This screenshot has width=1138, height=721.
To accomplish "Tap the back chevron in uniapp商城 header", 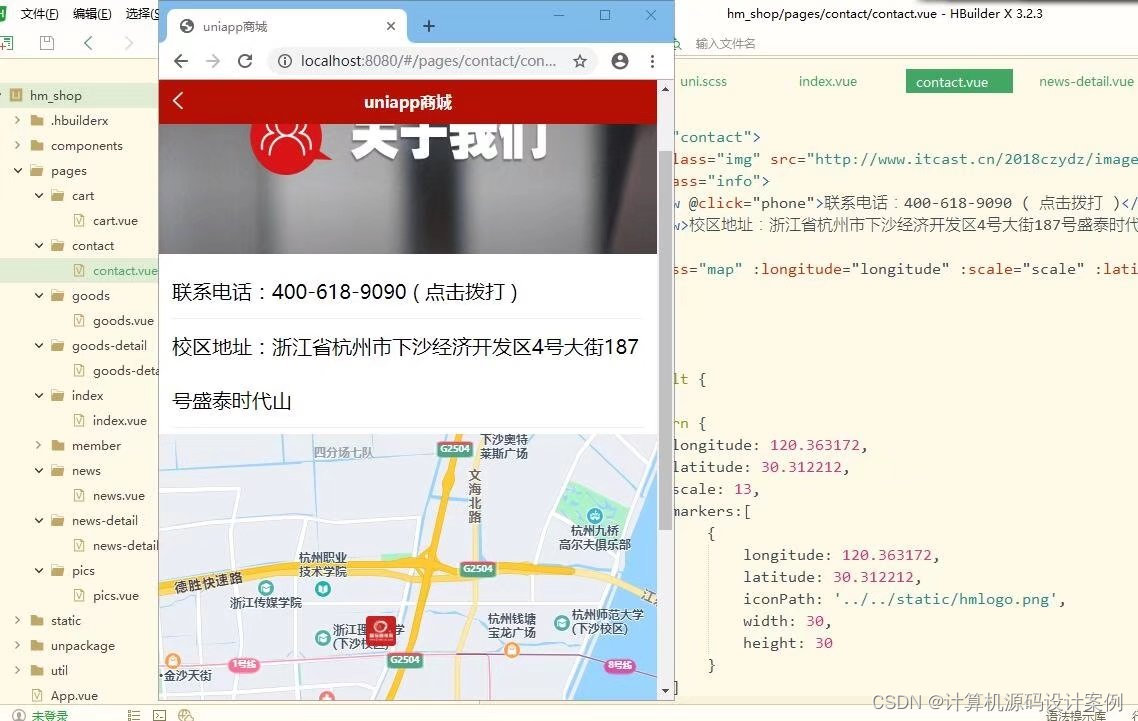I will tap(178, 101).
